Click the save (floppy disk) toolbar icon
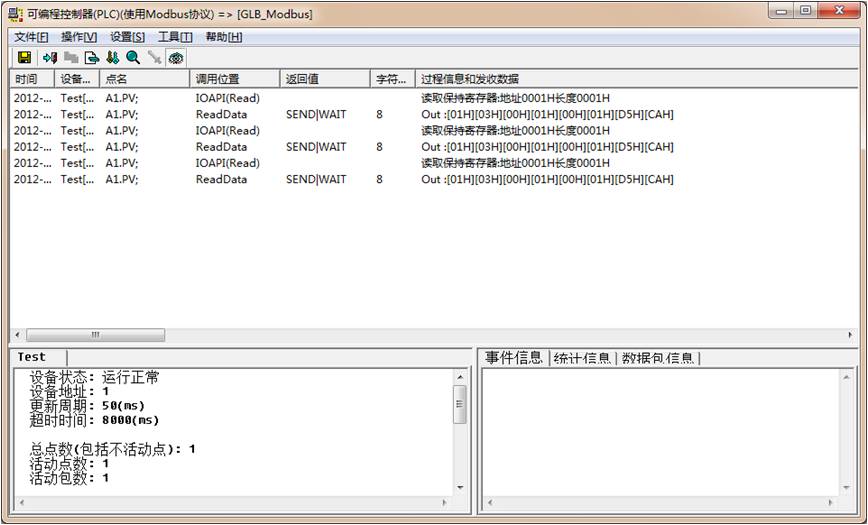 coord(24,58)
